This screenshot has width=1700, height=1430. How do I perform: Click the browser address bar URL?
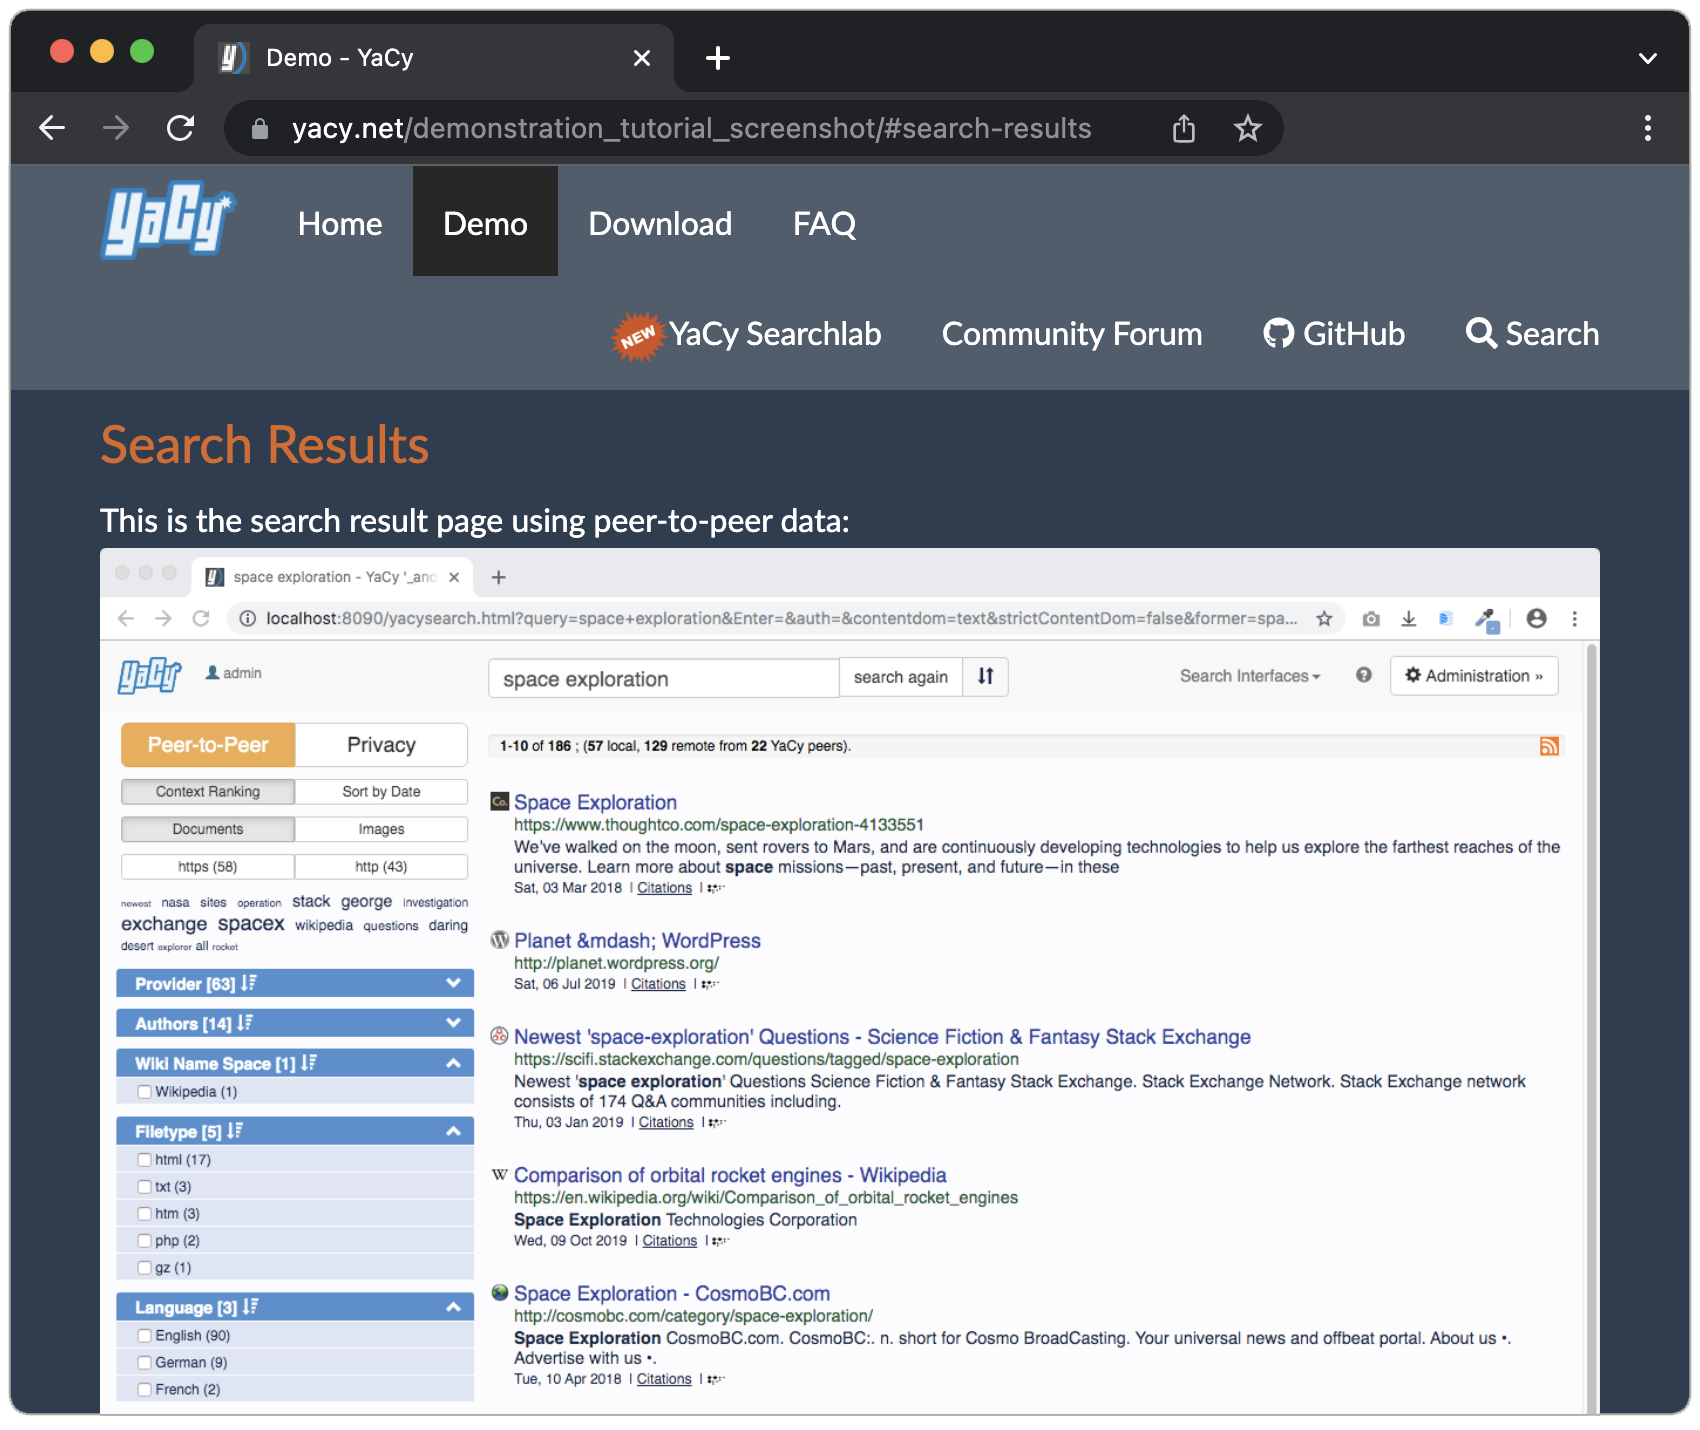click(x=691, y=128)
